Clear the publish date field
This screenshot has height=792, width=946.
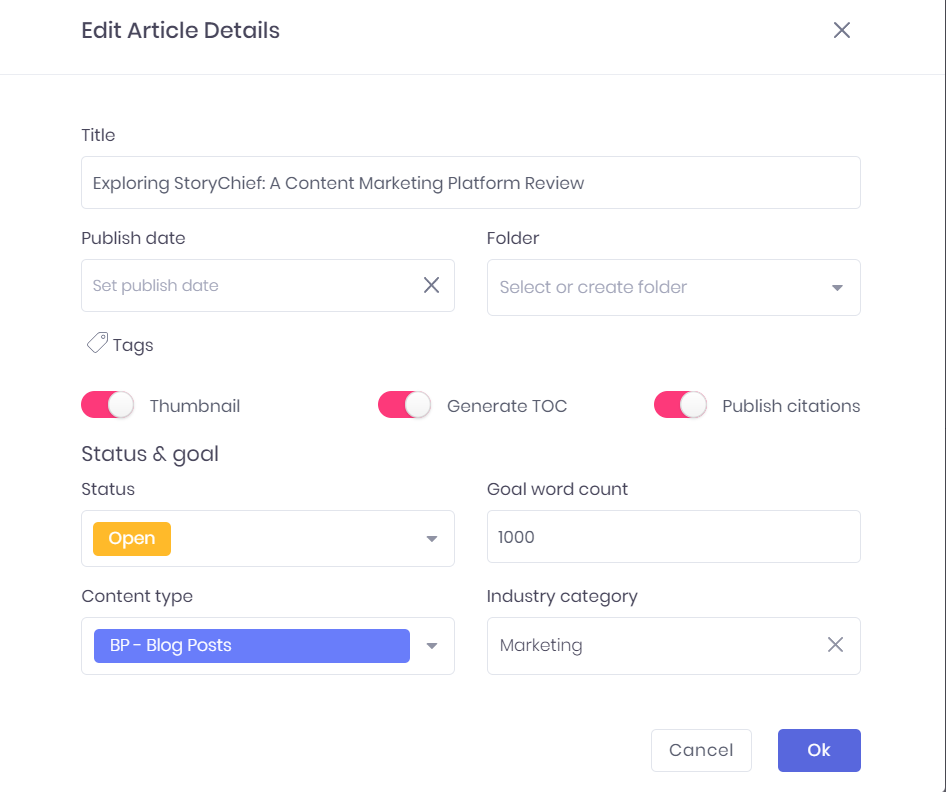click(431, 285)
